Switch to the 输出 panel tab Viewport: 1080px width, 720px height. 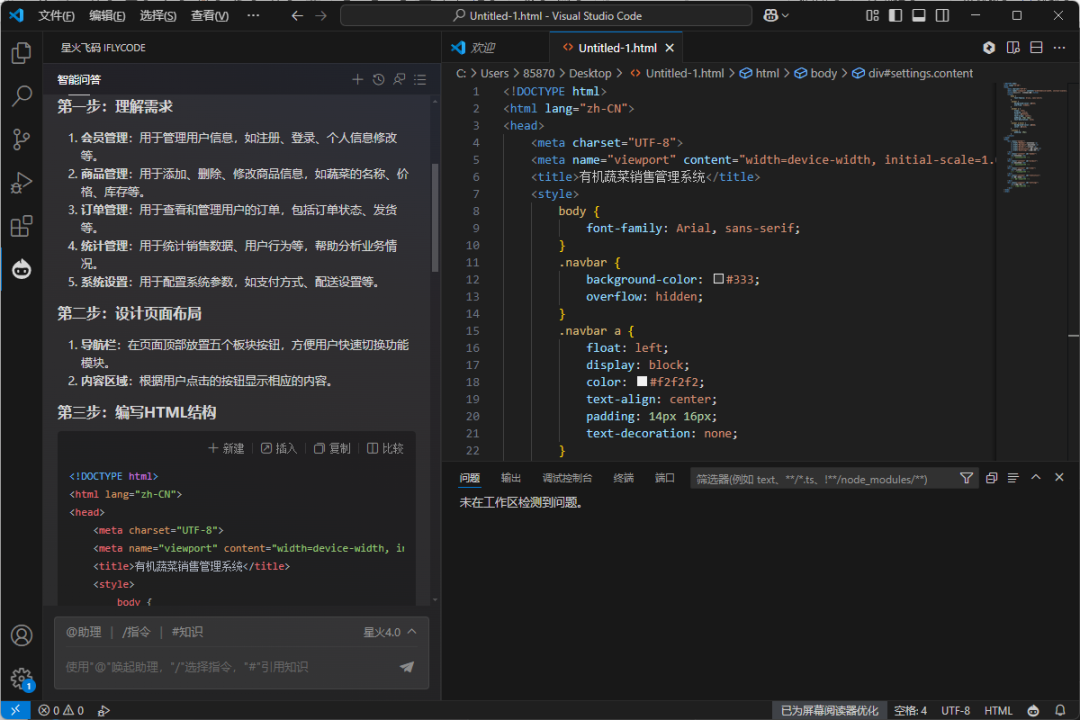511,478
